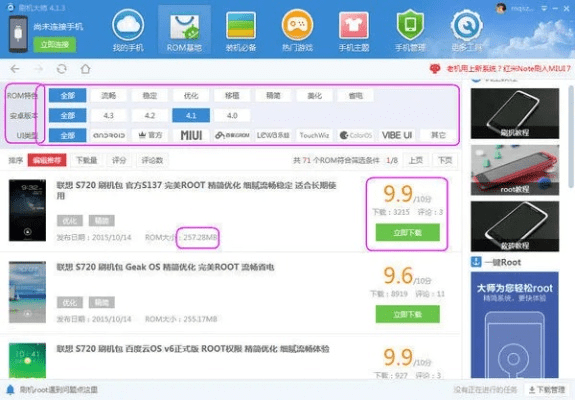Image resolution: width=575 pixels, height=400 pixels.
Task: Select Android version 4.2 filter
Action: (x=150, y=115)
